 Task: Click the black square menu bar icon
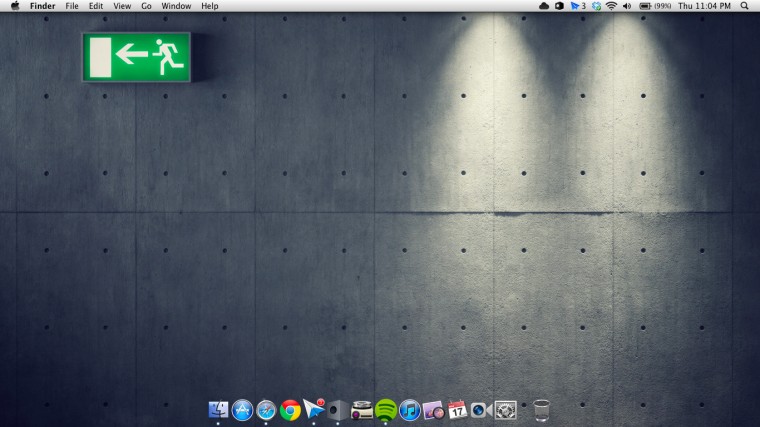tap(559, 6)
